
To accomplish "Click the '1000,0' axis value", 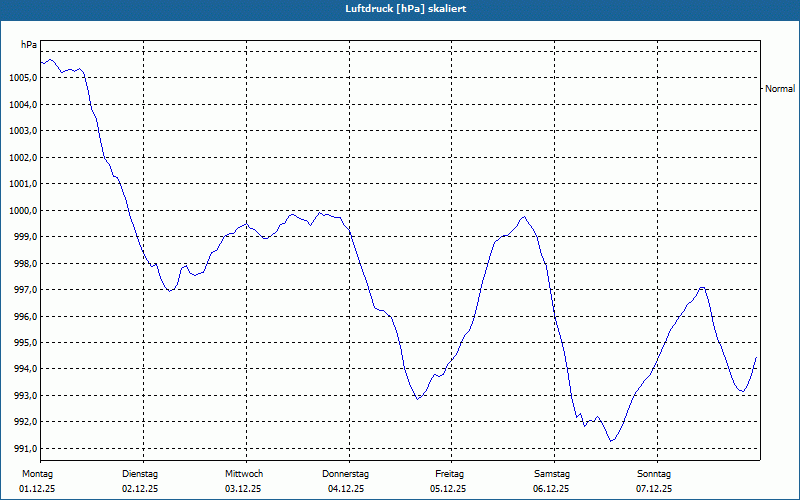I will (23, 211).
